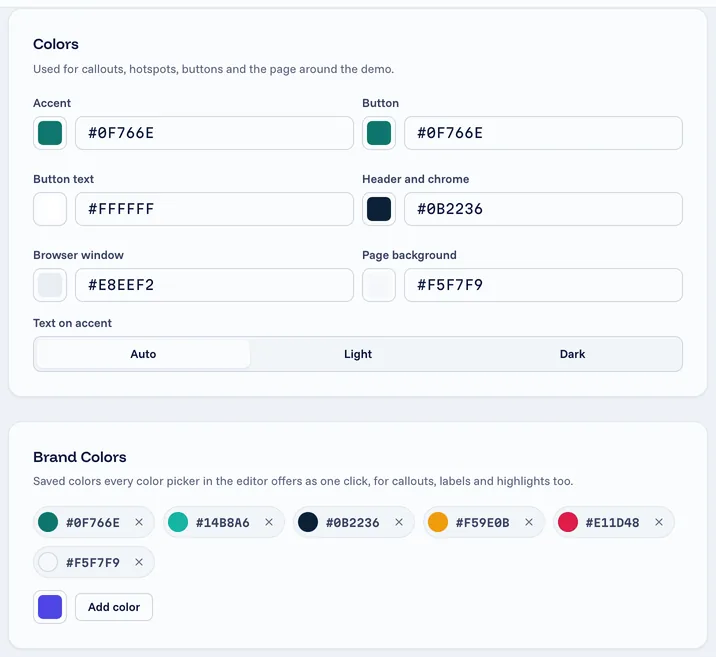Remove the #F59E0B brand color chip
716x657 pixels.
529,522
